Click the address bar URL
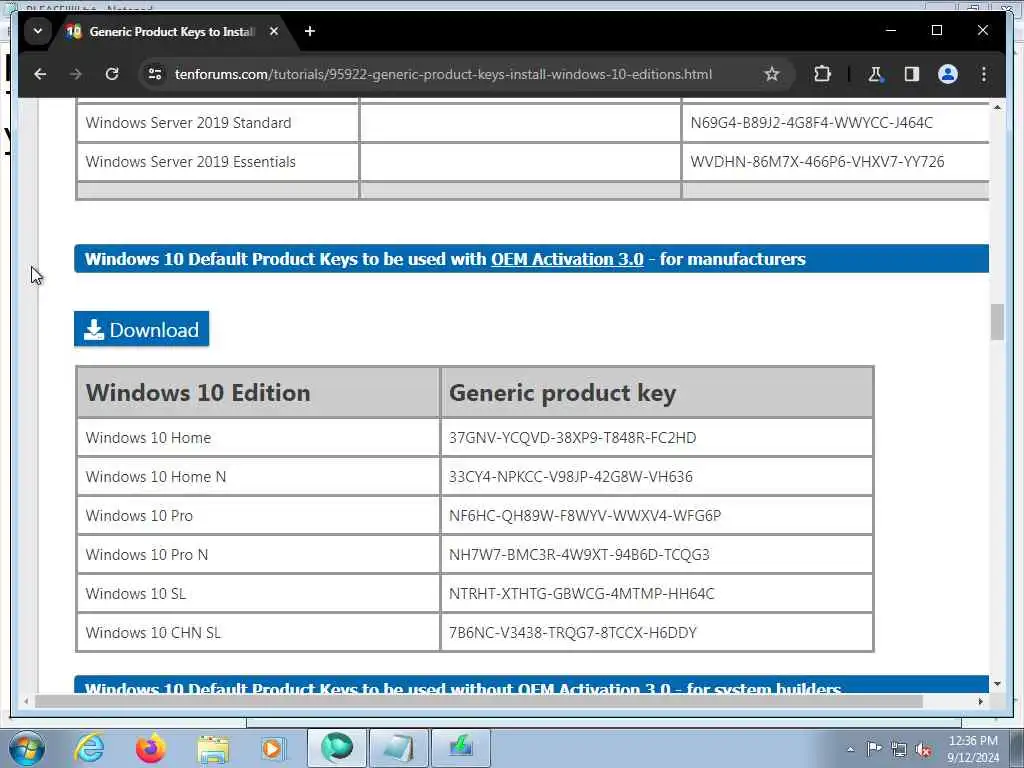This screenshot has height=768, width=1024. 443,74
